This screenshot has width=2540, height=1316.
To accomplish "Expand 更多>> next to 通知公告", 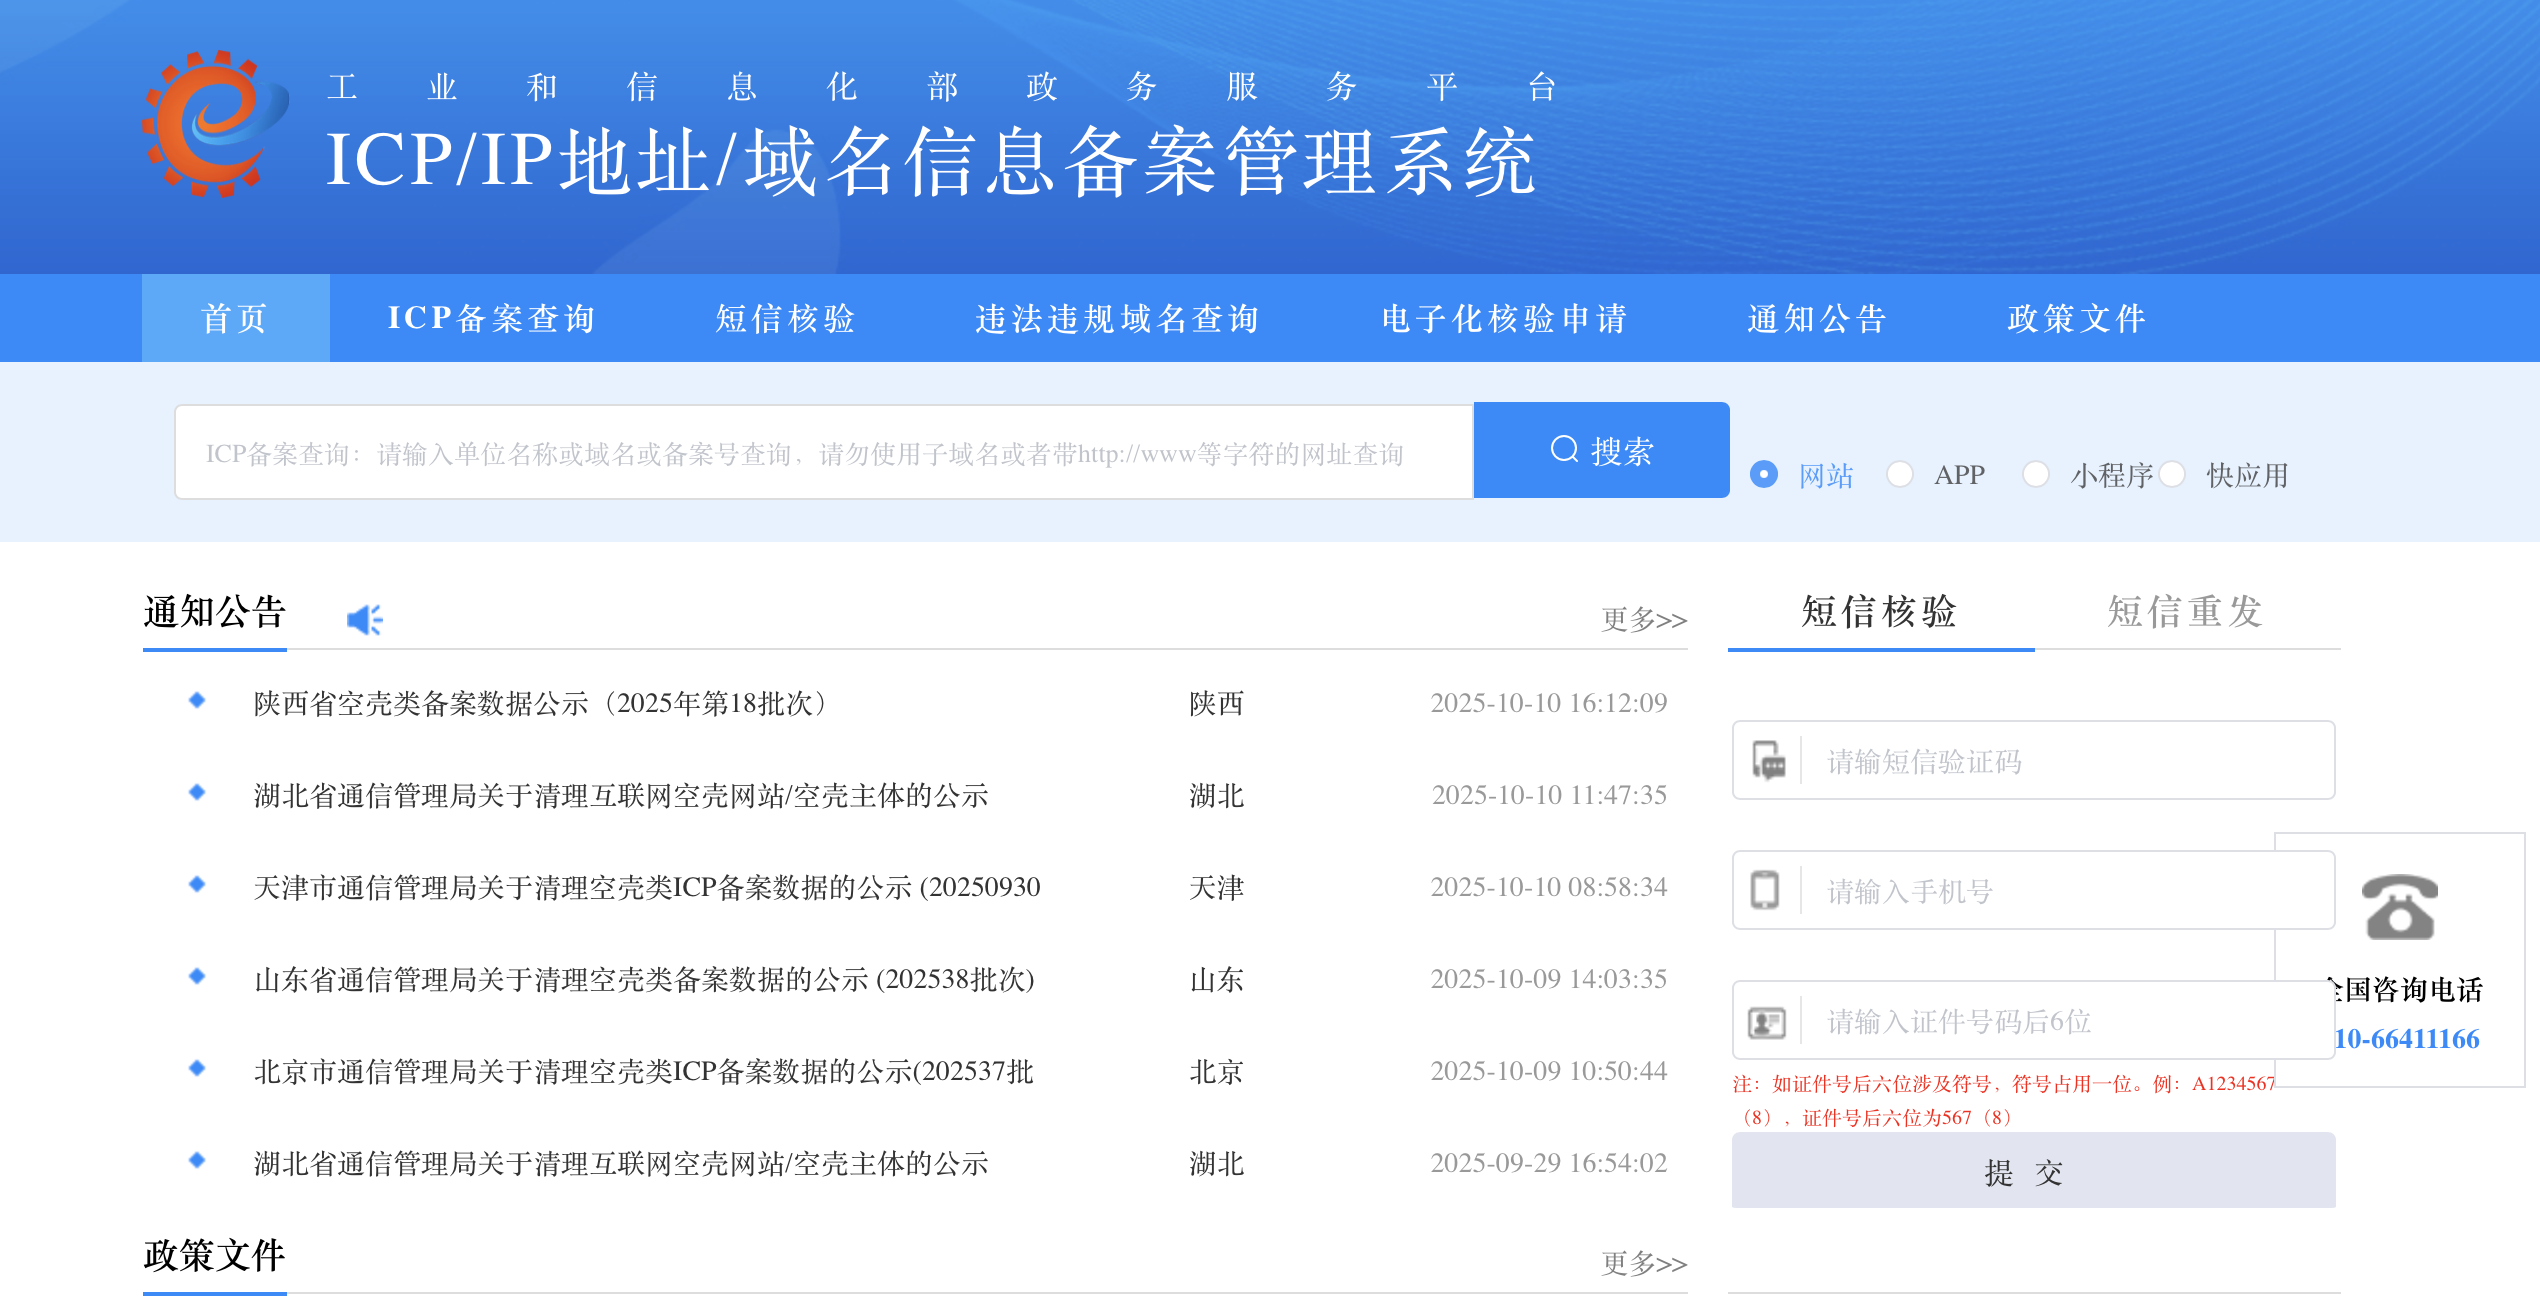I will [1643, 620].
